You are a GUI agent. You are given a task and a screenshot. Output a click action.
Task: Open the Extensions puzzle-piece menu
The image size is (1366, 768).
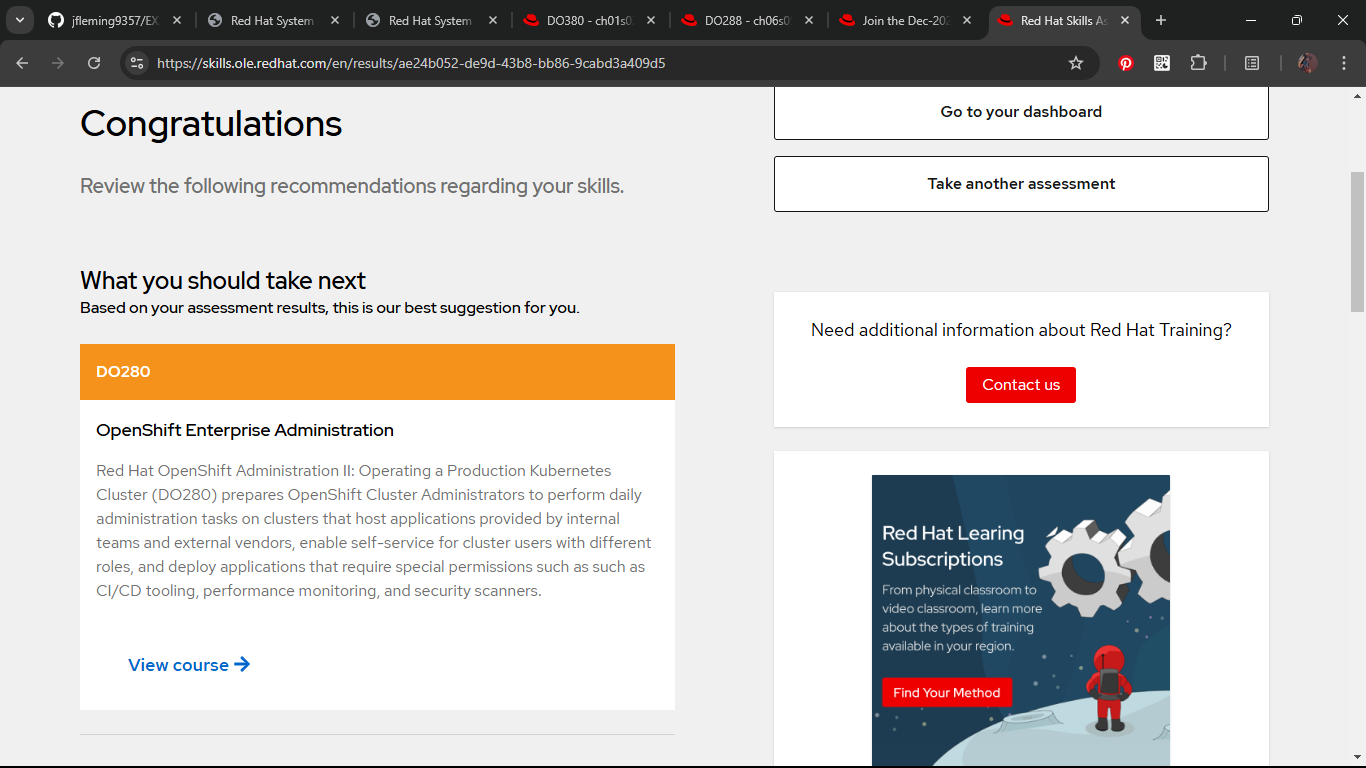point(1199,62)
